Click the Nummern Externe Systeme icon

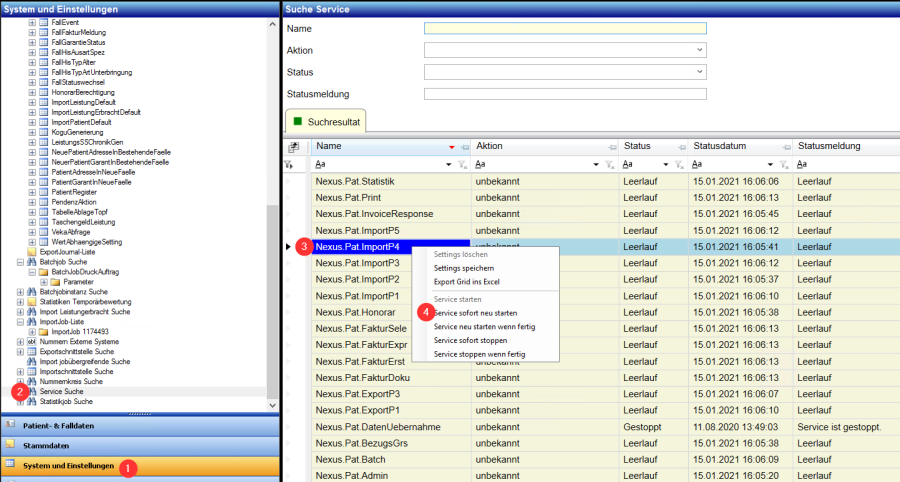32,341
